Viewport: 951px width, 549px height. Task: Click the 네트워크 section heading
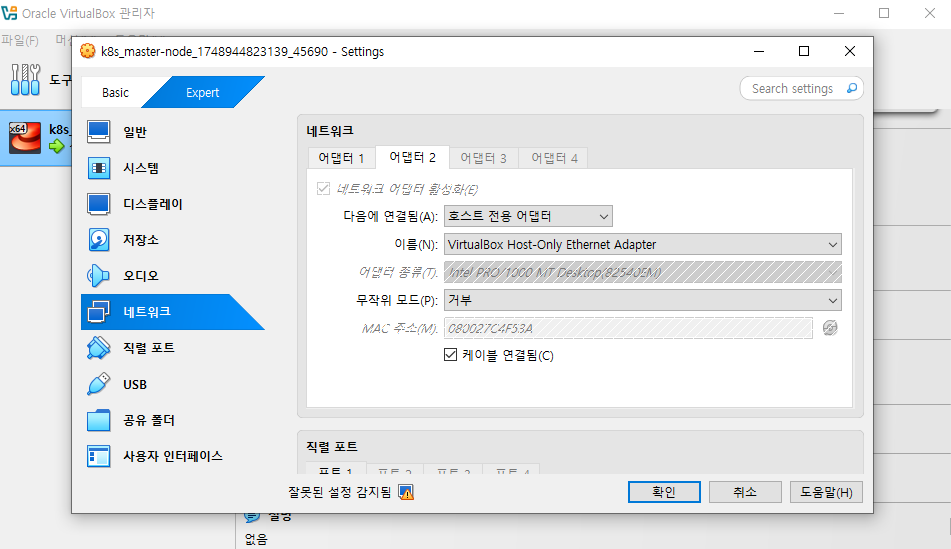click(330, 130)
